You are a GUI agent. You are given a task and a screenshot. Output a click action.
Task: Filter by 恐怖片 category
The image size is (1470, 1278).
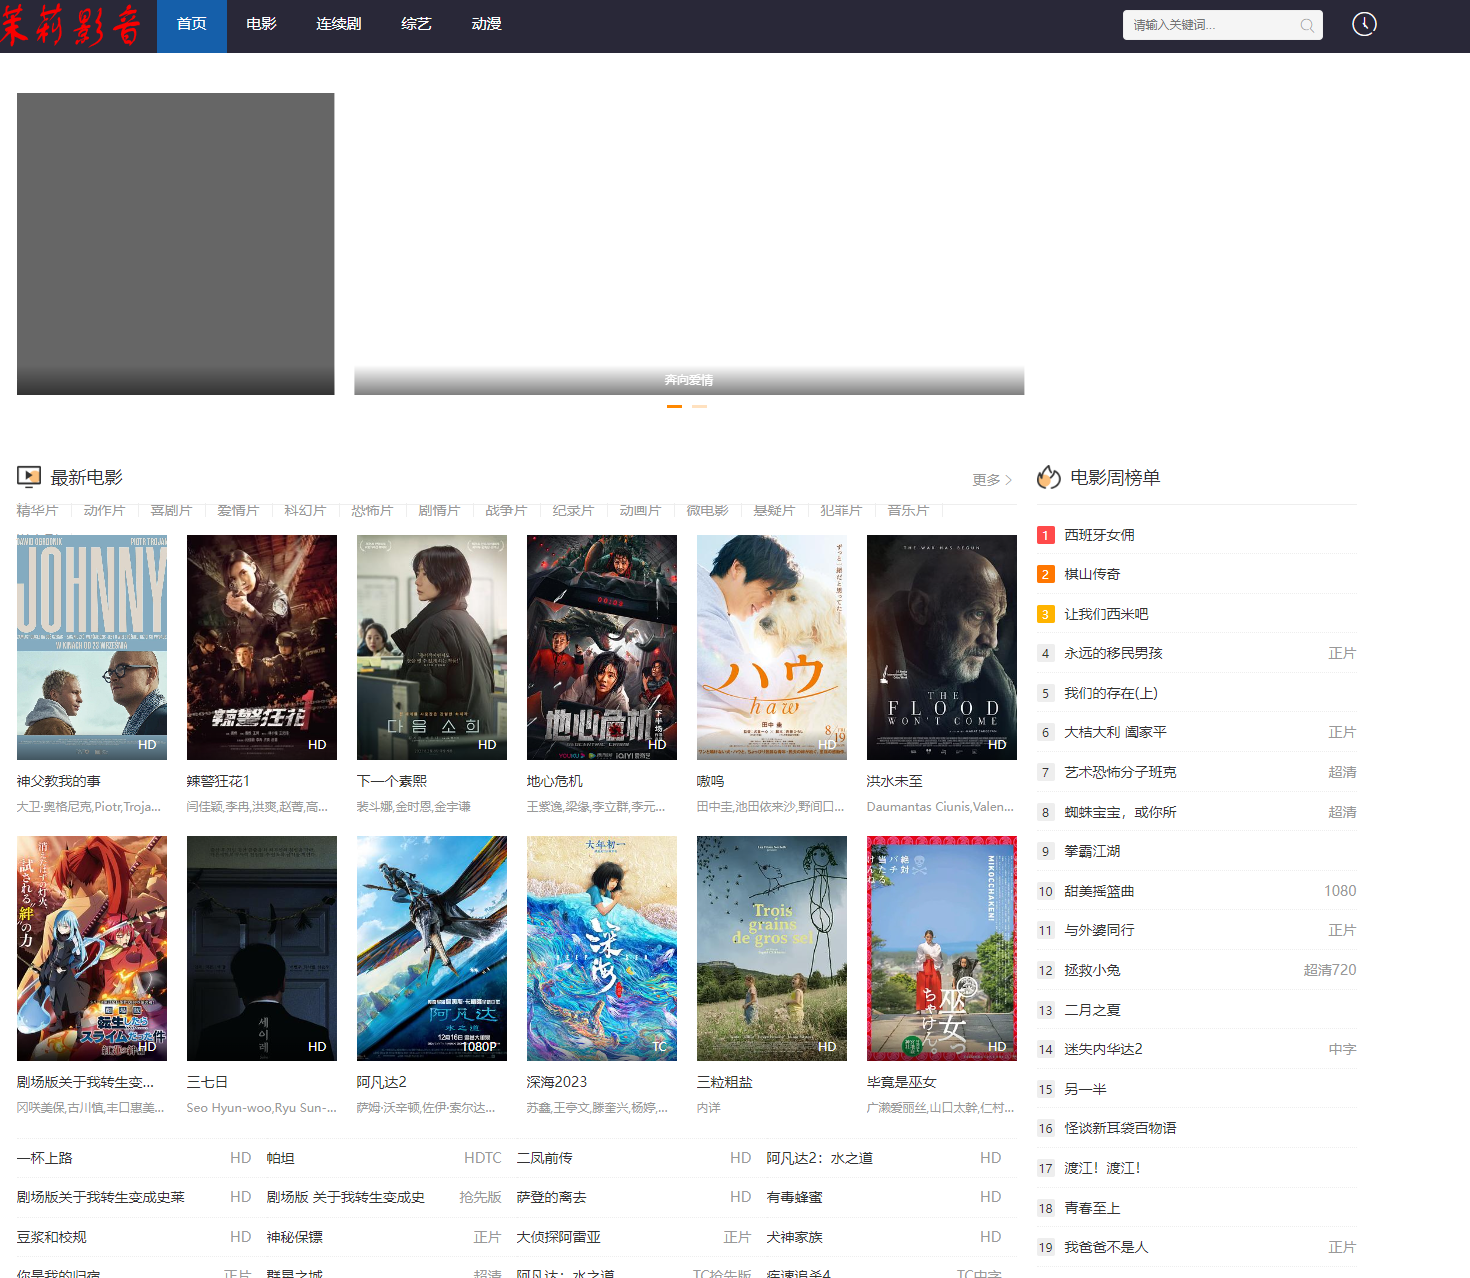coord(372,510)
